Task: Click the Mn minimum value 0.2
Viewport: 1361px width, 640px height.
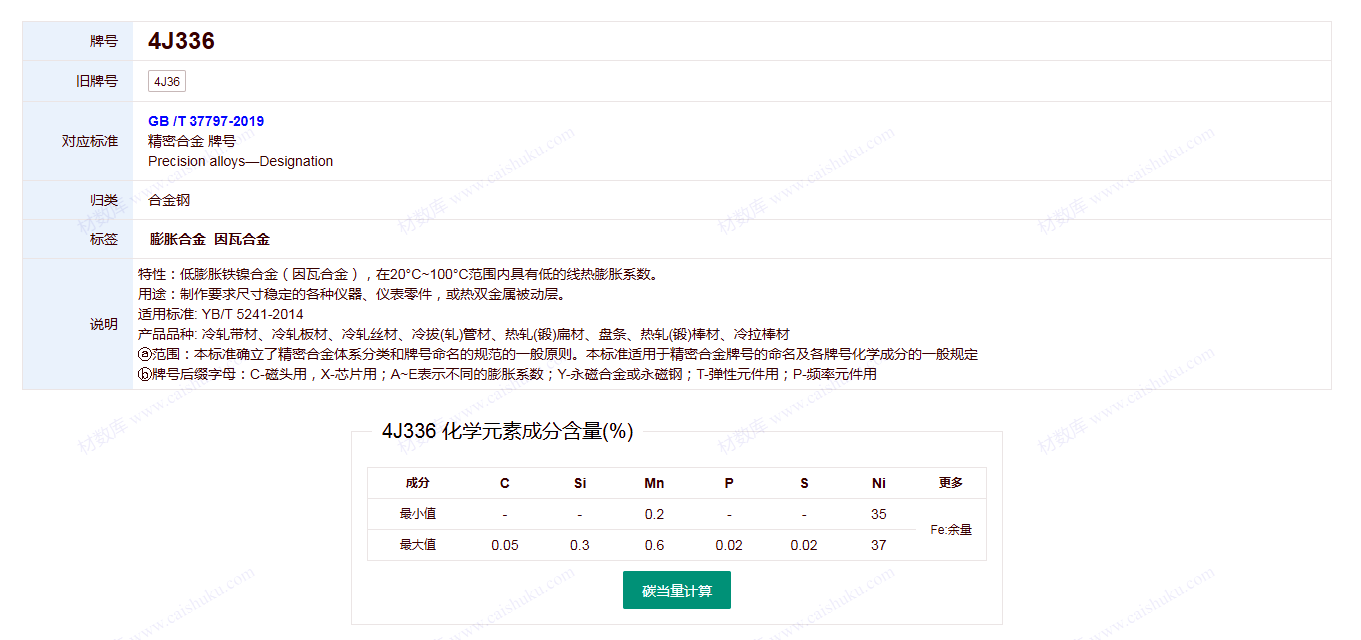Action: pos(654,514)
